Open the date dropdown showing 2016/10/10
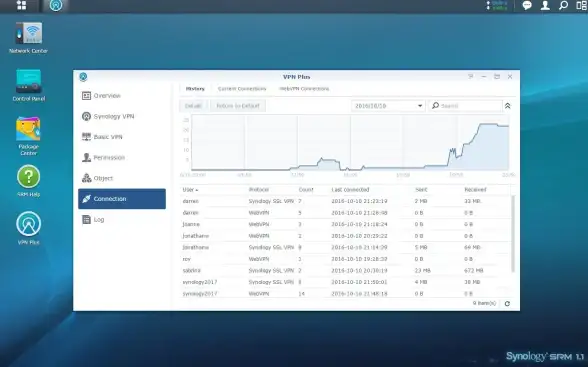 pos(388,106)
